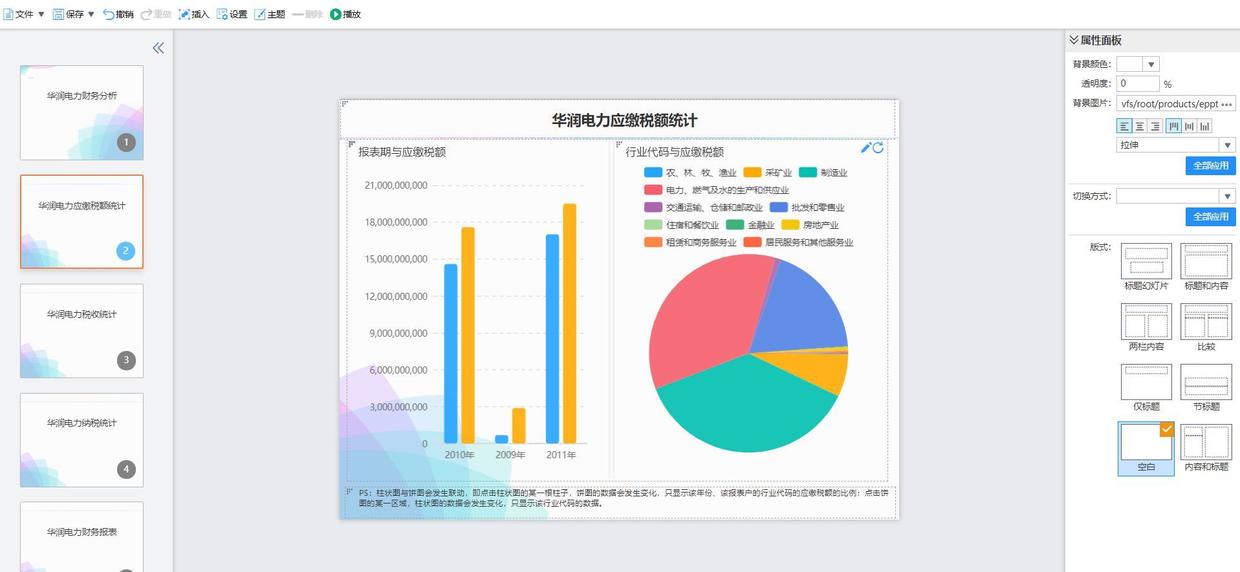Image resolution: width=1240 pixels, height=572 pixels.
Task: Start slideshow with 播放 play icon
Action: [336, 14]
